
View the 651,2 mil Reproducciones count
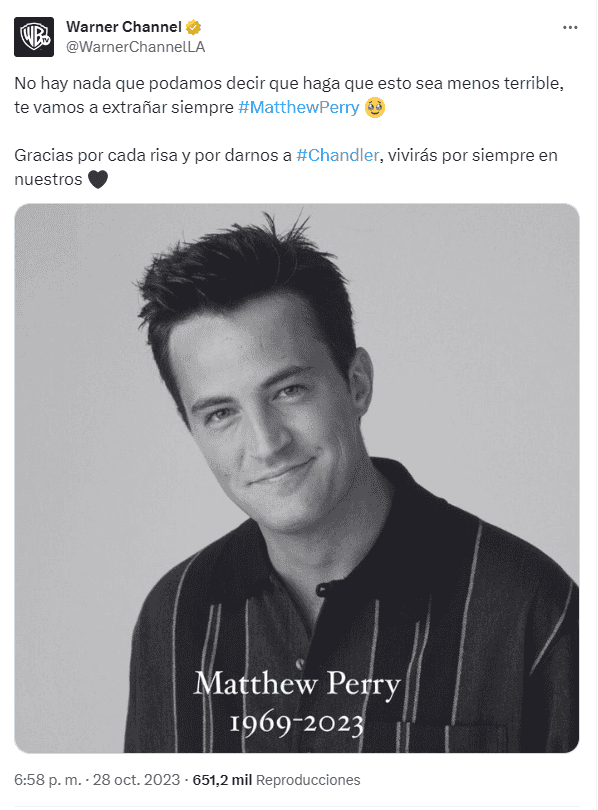coord(276,780)
